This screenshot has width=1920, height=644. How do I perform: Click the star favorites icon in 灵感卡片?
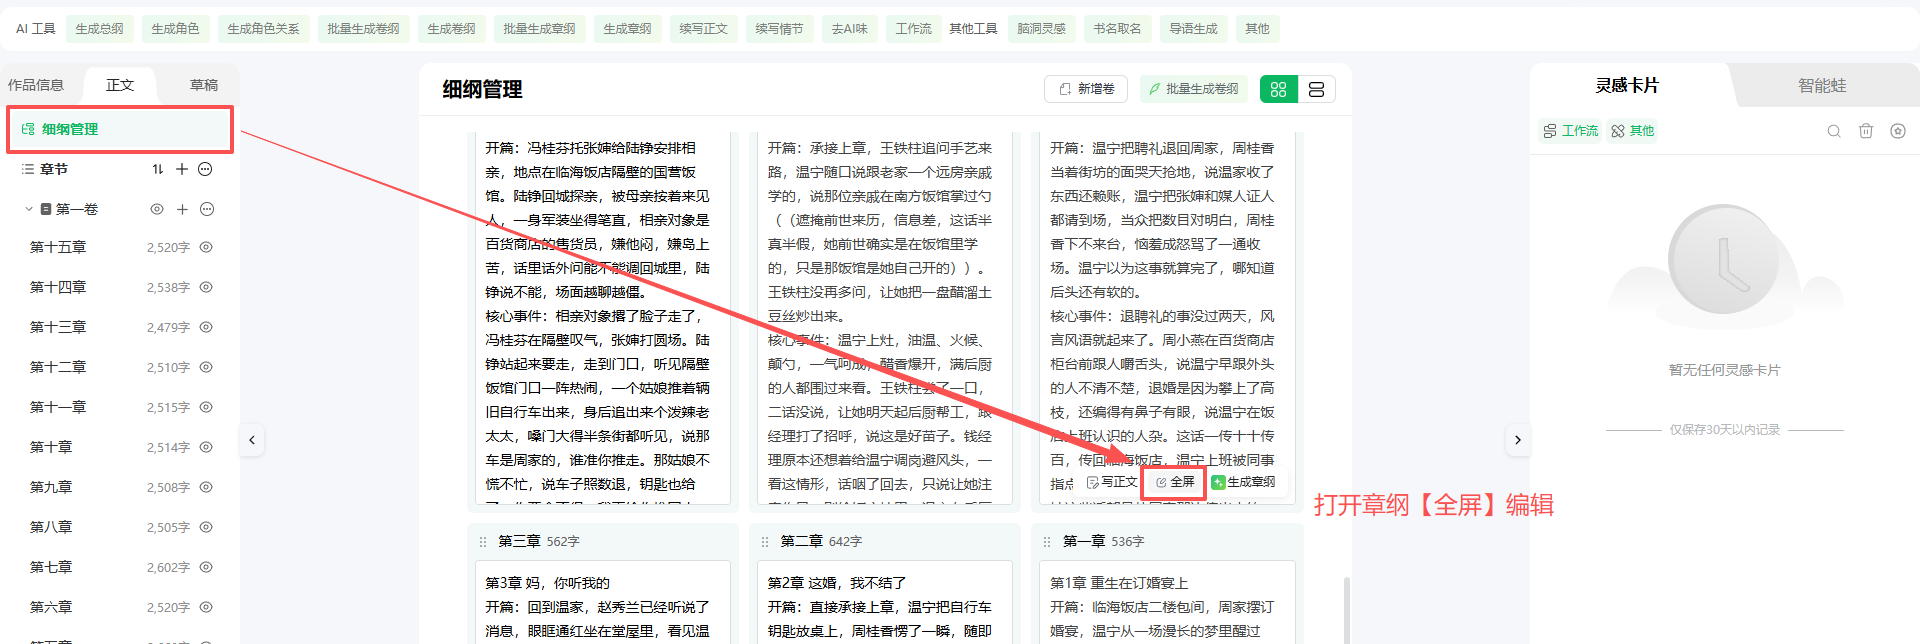tap(1898, 131)
